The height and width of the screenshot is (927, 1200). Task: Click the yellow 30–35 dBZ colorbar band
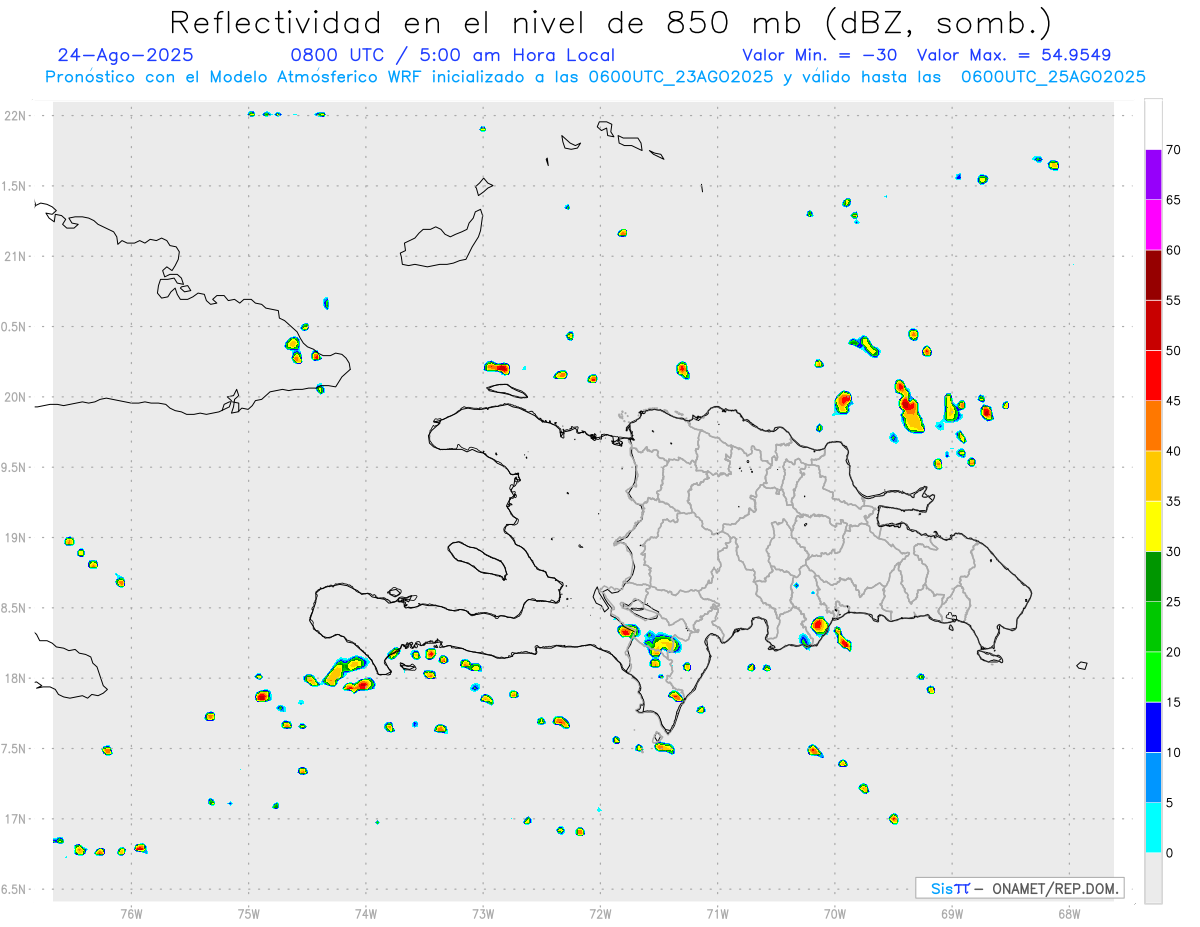coord(1153,526)
